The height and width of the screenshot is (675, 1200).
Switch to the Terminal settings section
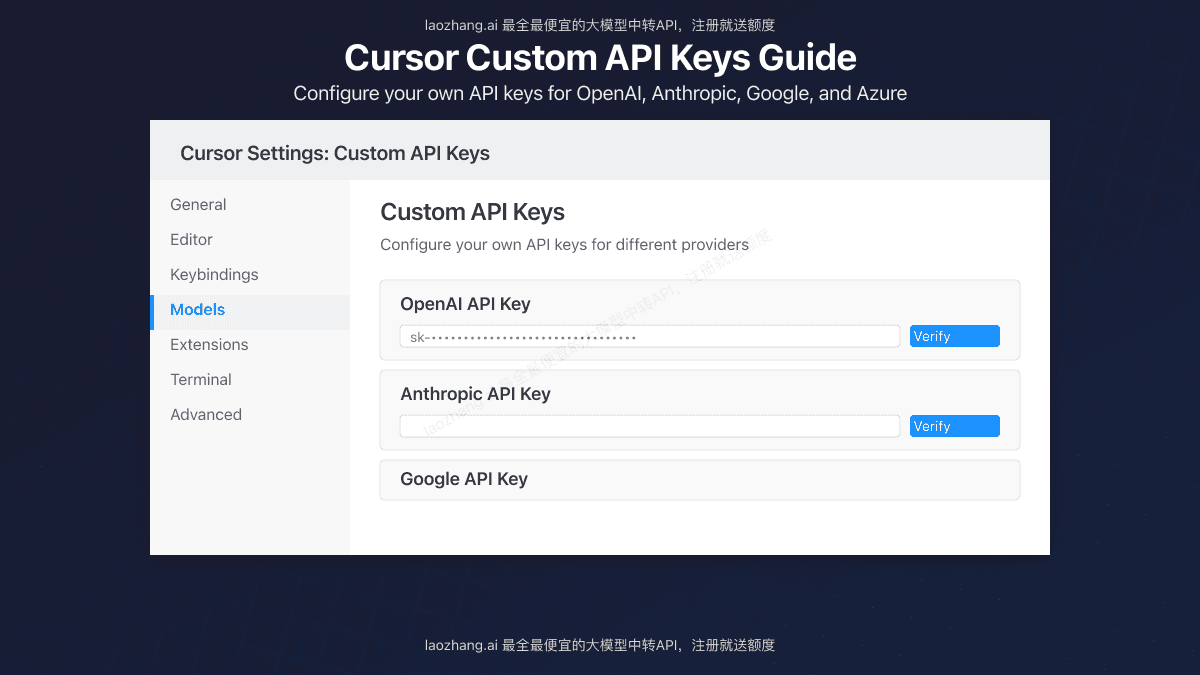[250, 379]
